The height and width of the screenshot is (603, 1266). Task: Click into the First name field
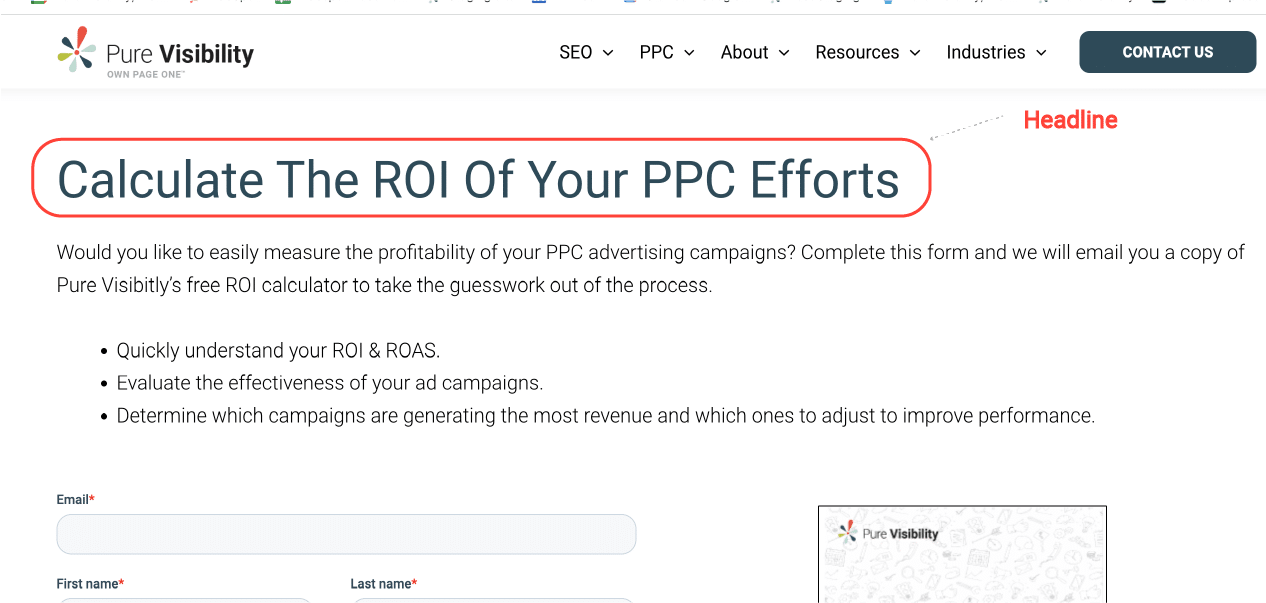(185, 600)
